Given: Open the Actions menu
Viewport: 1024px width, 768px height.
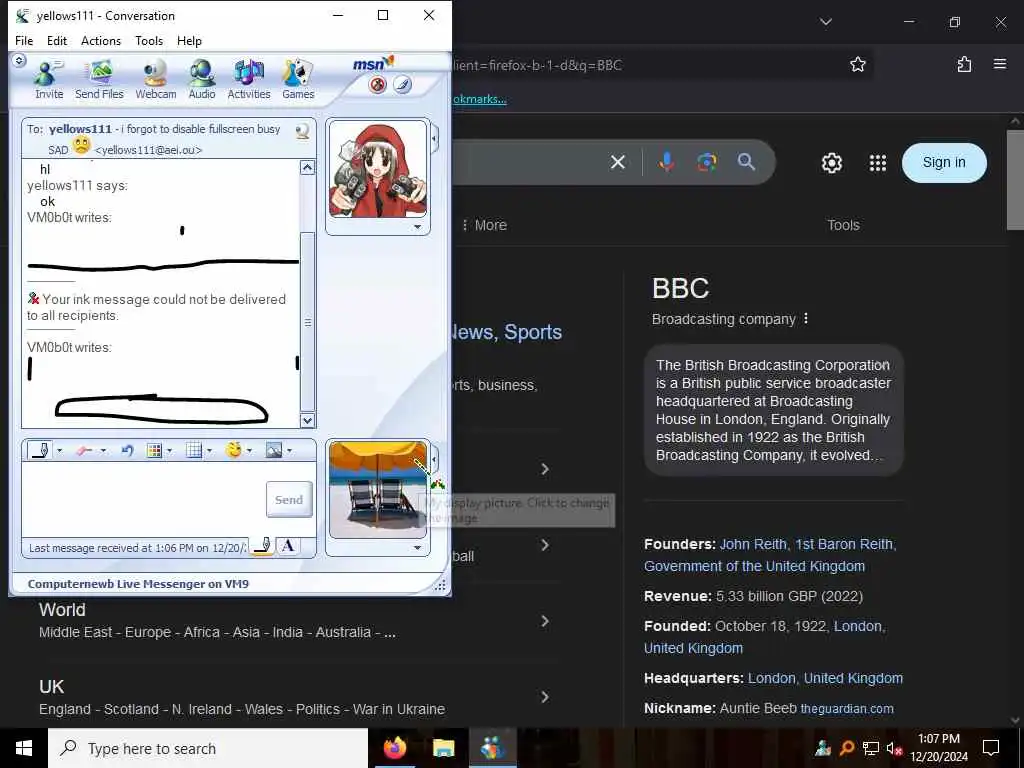Looking at the screenshot, I should 101,40.
